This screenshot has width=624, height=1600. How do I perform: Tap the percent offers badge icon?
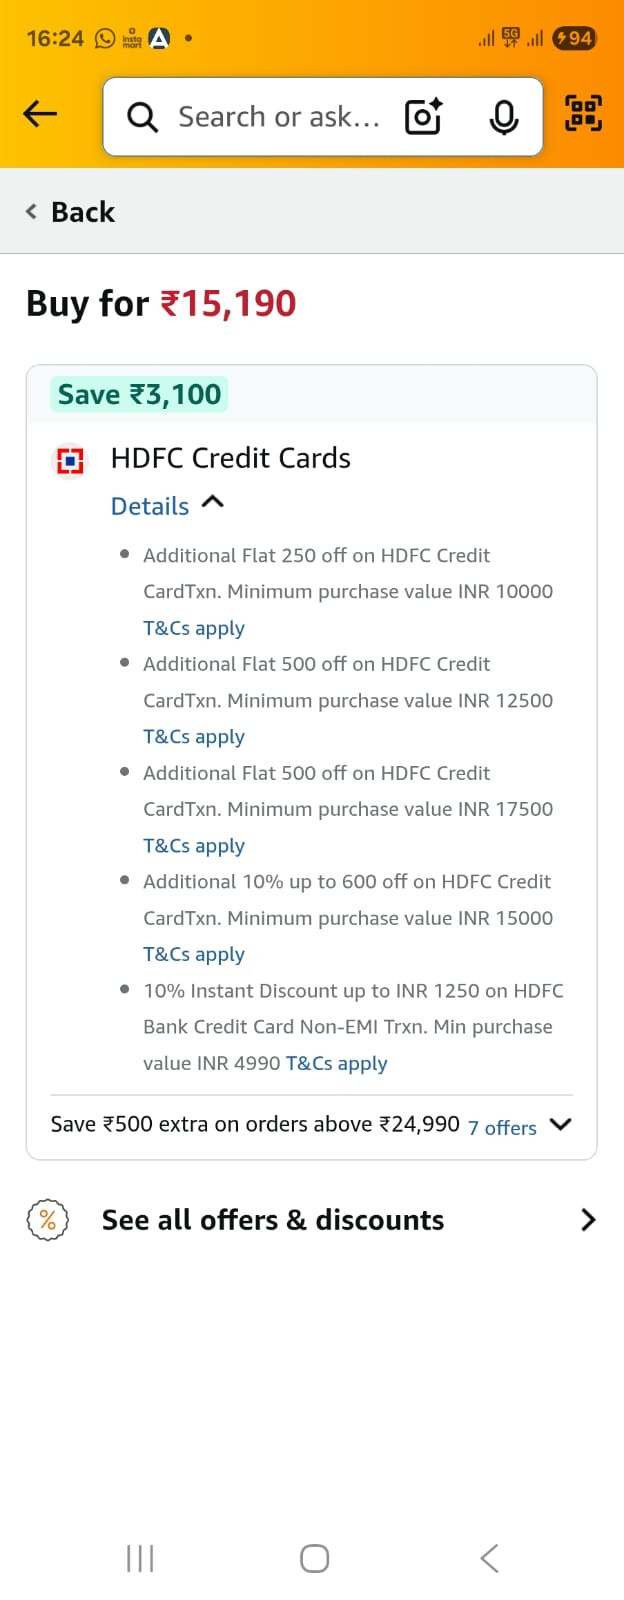(47, 1220)
